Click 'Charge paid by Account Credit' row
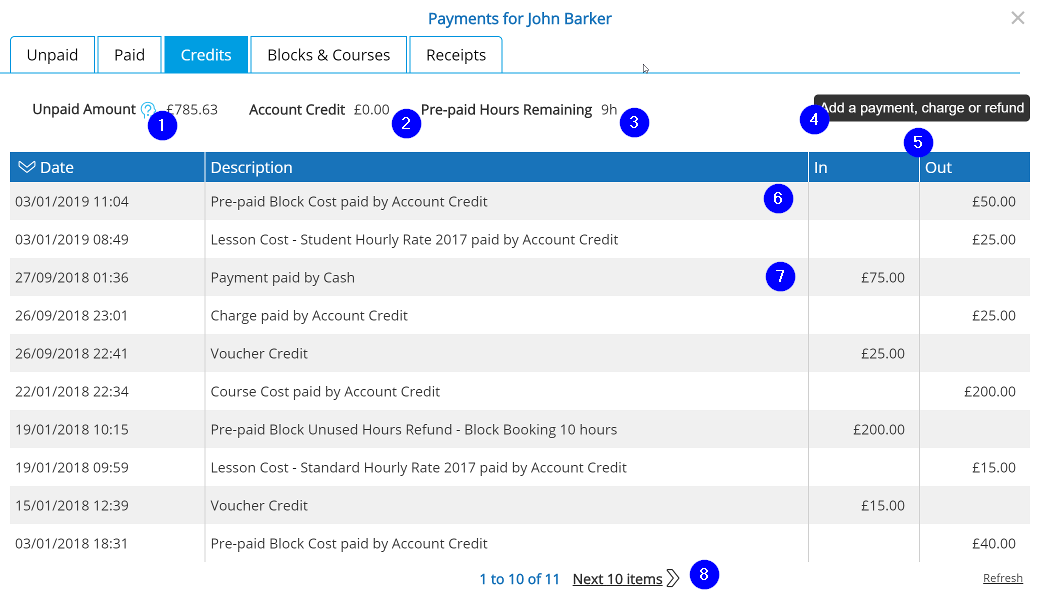Viewport: 1040px width, 598px height. (520, 316)
